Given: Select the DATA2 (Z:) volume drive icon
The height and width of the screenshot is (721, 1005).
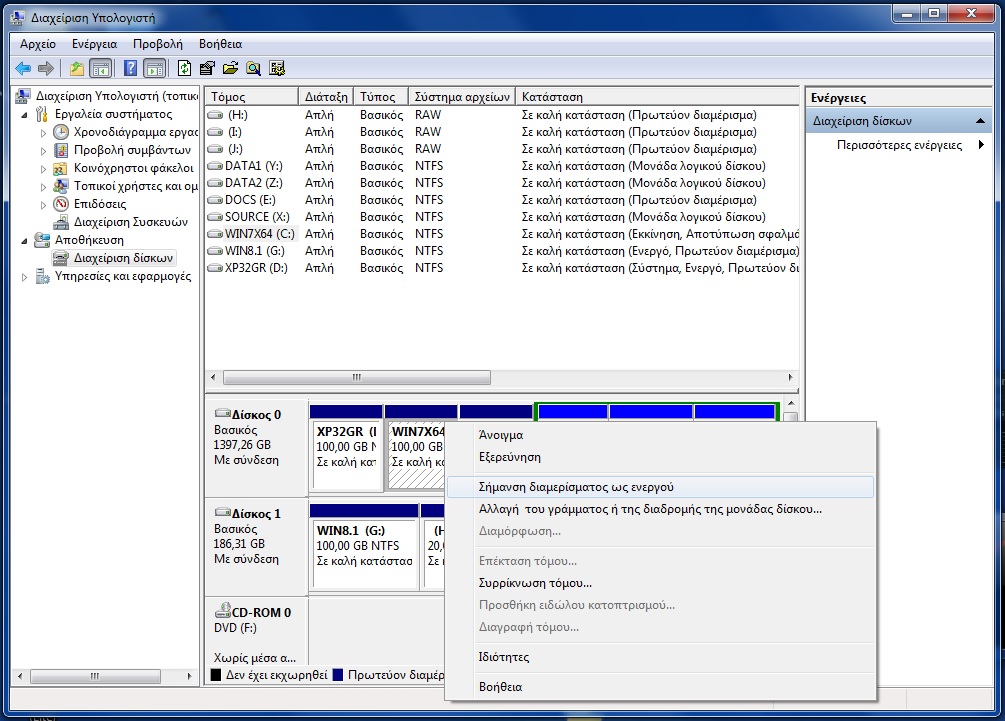Looking at the screenshot, I should pyautogui.click(x=215, y=183).
